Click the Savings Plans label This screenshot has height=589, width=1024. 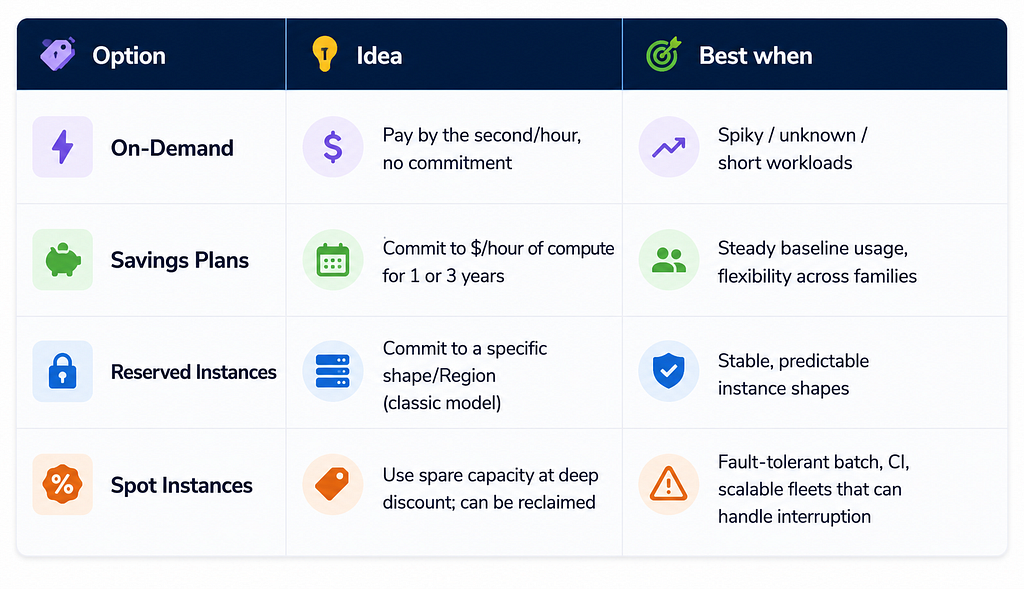(x=180, y=261)
